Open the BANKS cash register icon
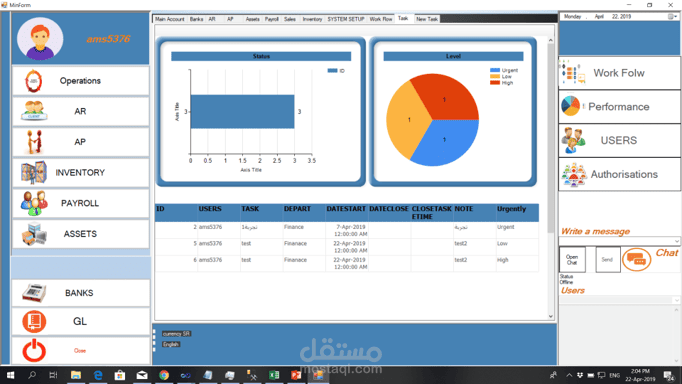The image size is (682, 384). (x=34, y=293)
